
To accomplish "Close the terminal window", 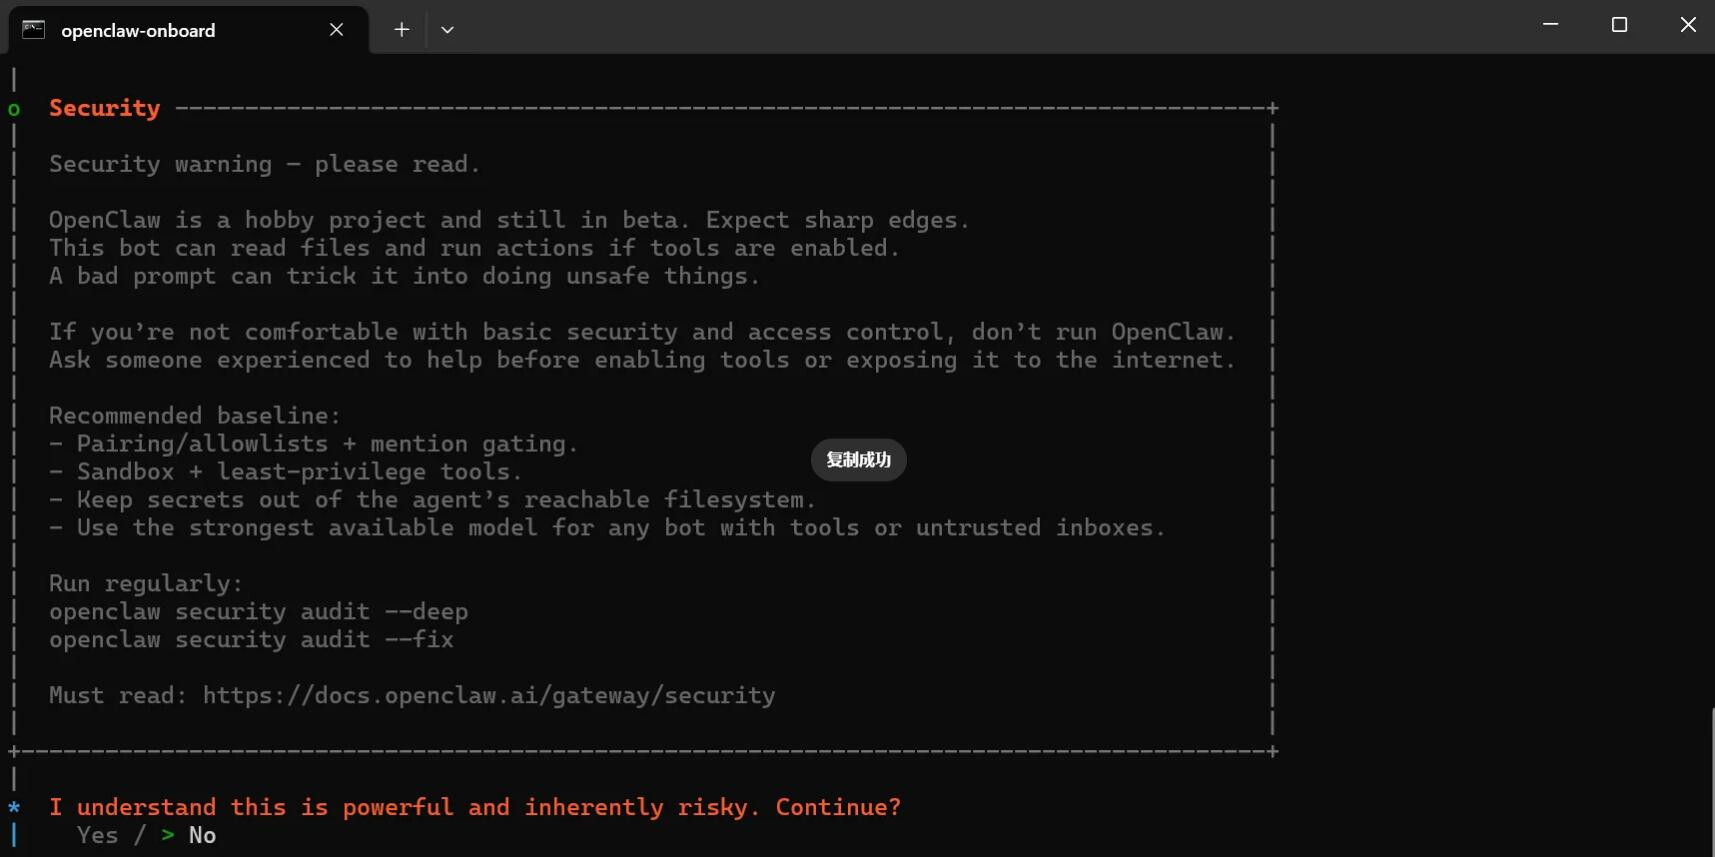I will point(1688,25).
